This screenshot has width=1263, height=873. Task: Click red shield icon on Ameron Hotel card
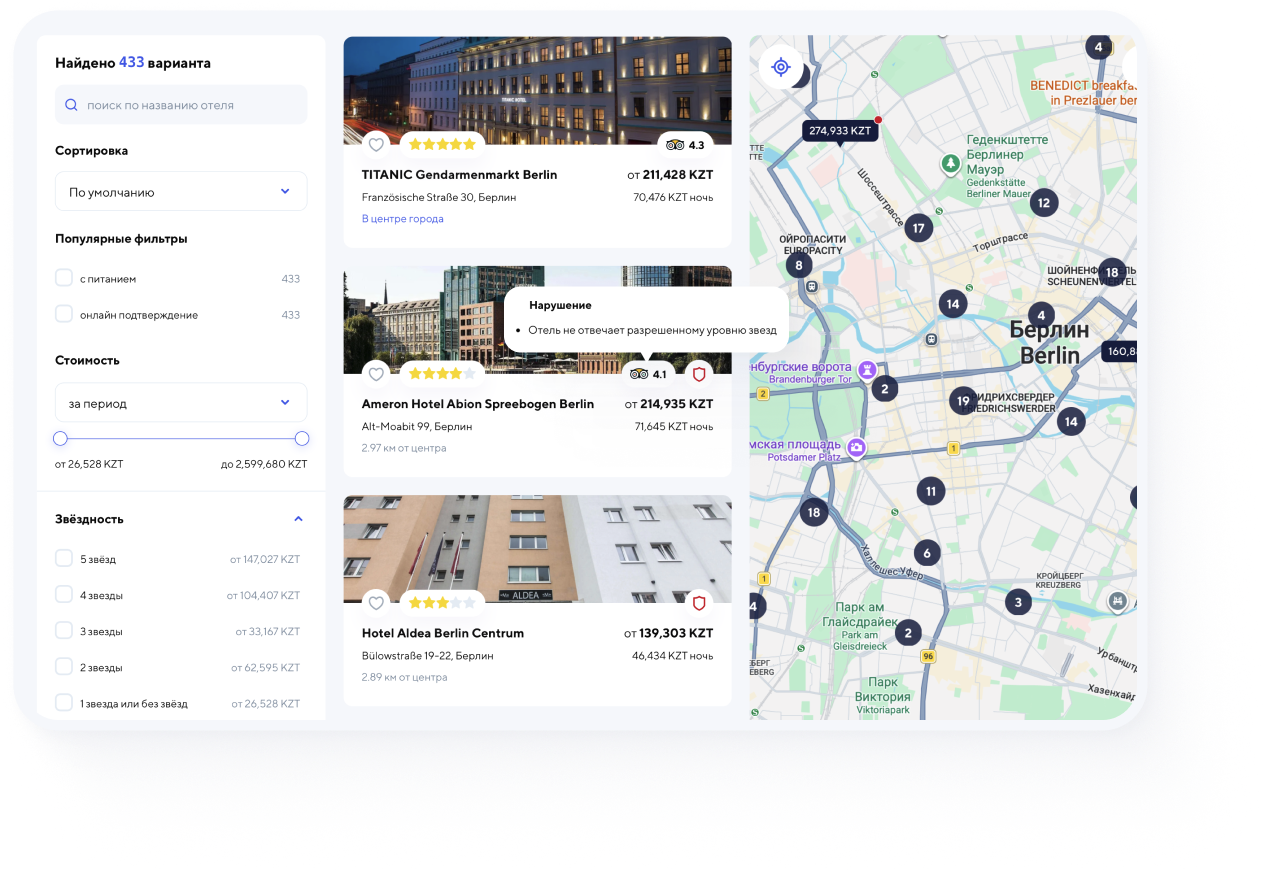[699, 374]
